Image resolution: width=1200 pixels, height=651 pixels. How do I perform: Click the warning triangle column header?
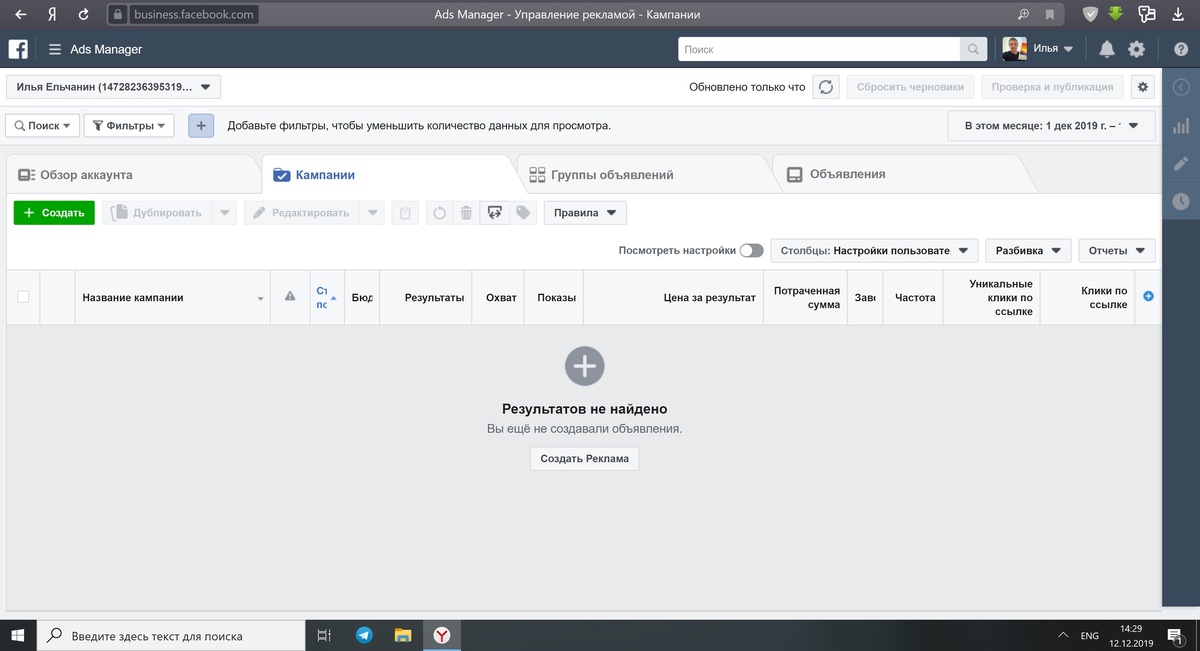(x=290, y=296)
